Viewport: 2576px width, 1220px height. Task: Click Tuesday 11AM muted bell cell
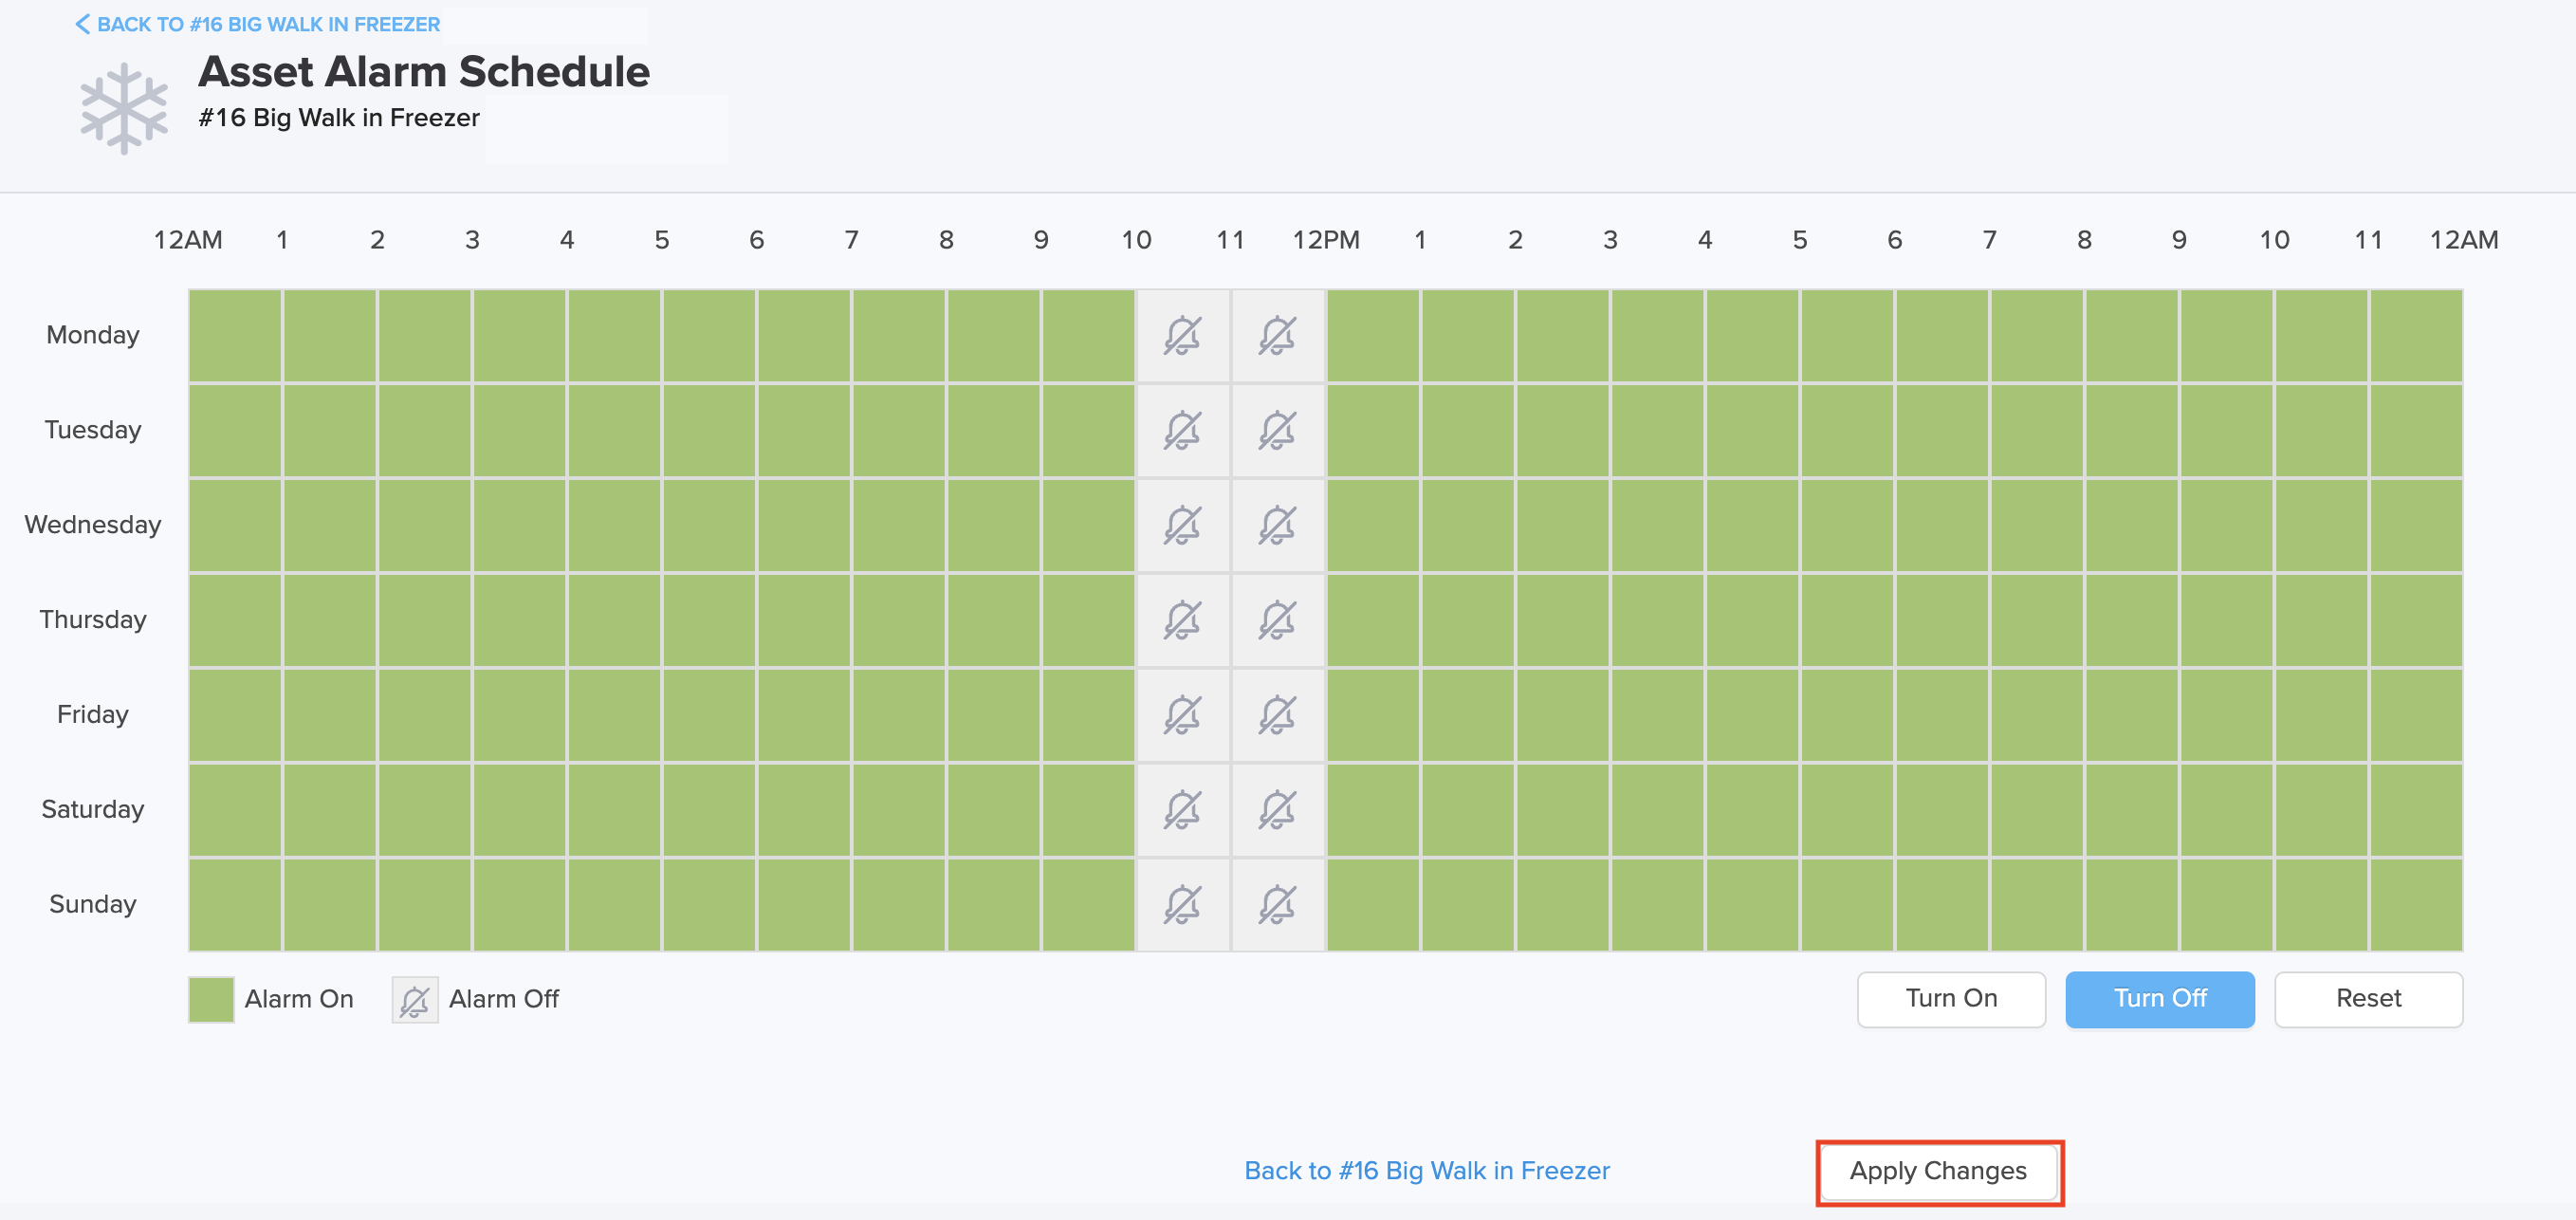(x=1278, y=431)
